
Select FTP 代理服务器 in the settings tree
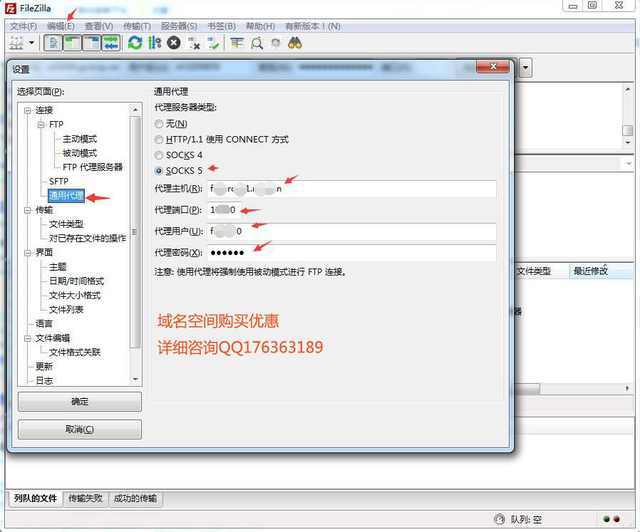93,167
